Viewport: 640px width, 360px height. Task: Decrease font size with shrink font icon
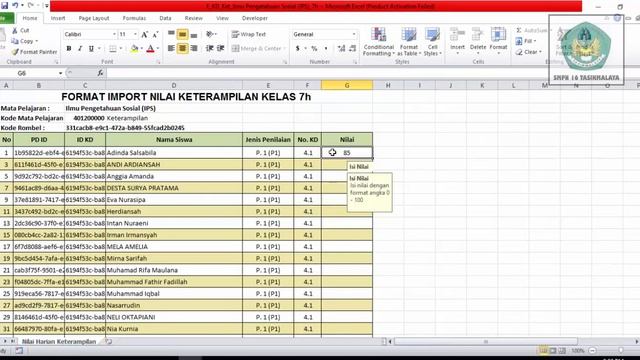tap(155, 35)
